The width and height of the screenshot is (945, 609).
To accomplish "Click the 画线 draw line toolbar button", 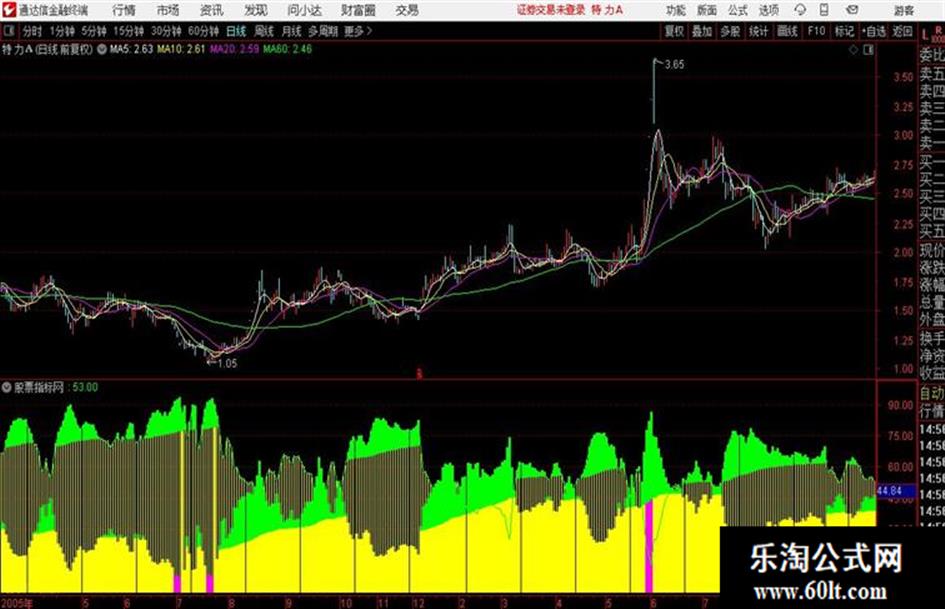I will click(787, 31).
